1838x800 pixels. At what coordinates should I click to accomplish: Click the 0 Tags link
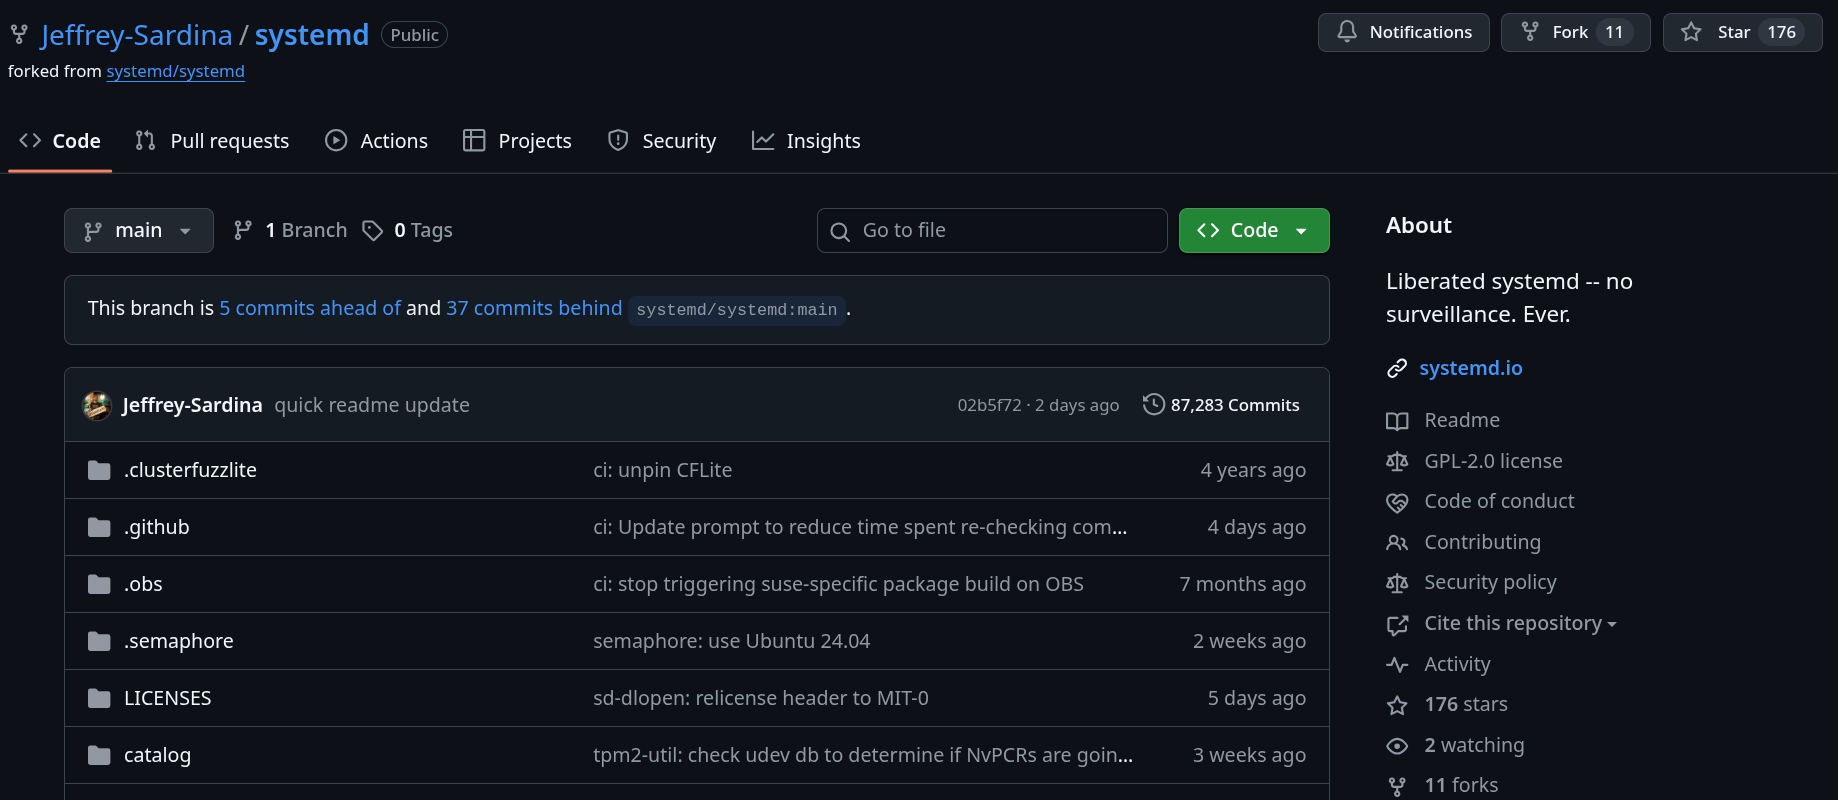pyautogui.click(x=408, y=231)
